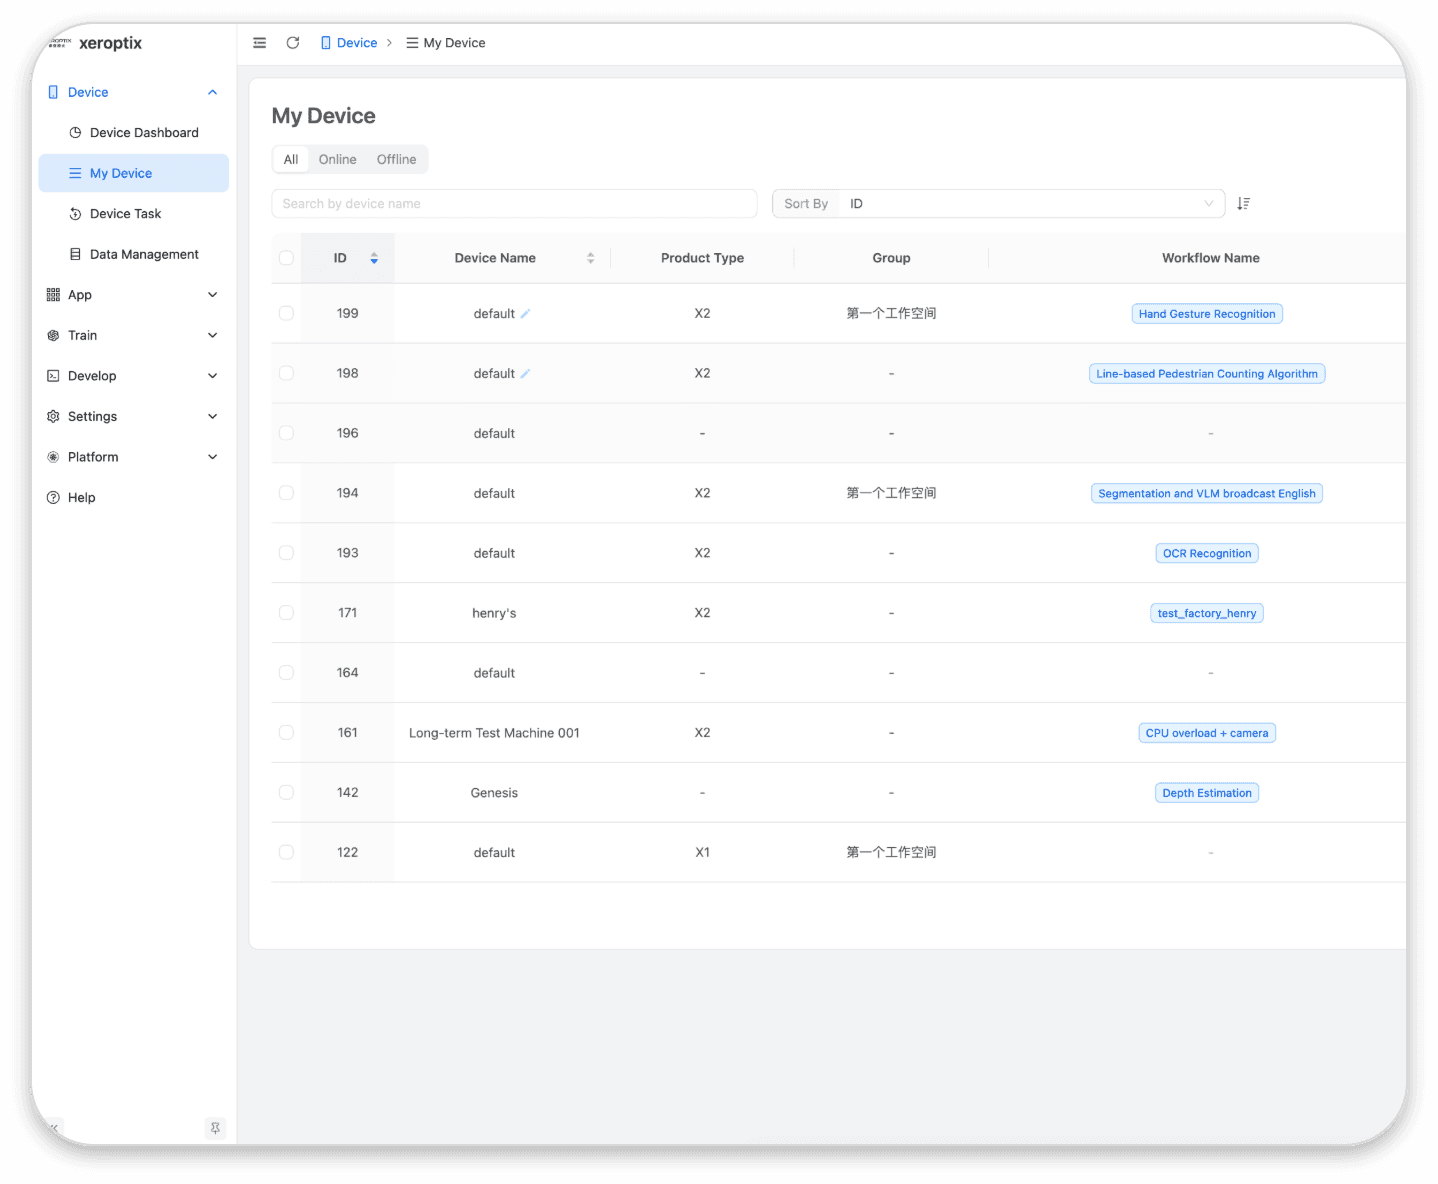Viewport: 1438px width, 1184px height.
Task: Select the checkbox for device 161
Action: pyautogui.click(x=286, y=733)
